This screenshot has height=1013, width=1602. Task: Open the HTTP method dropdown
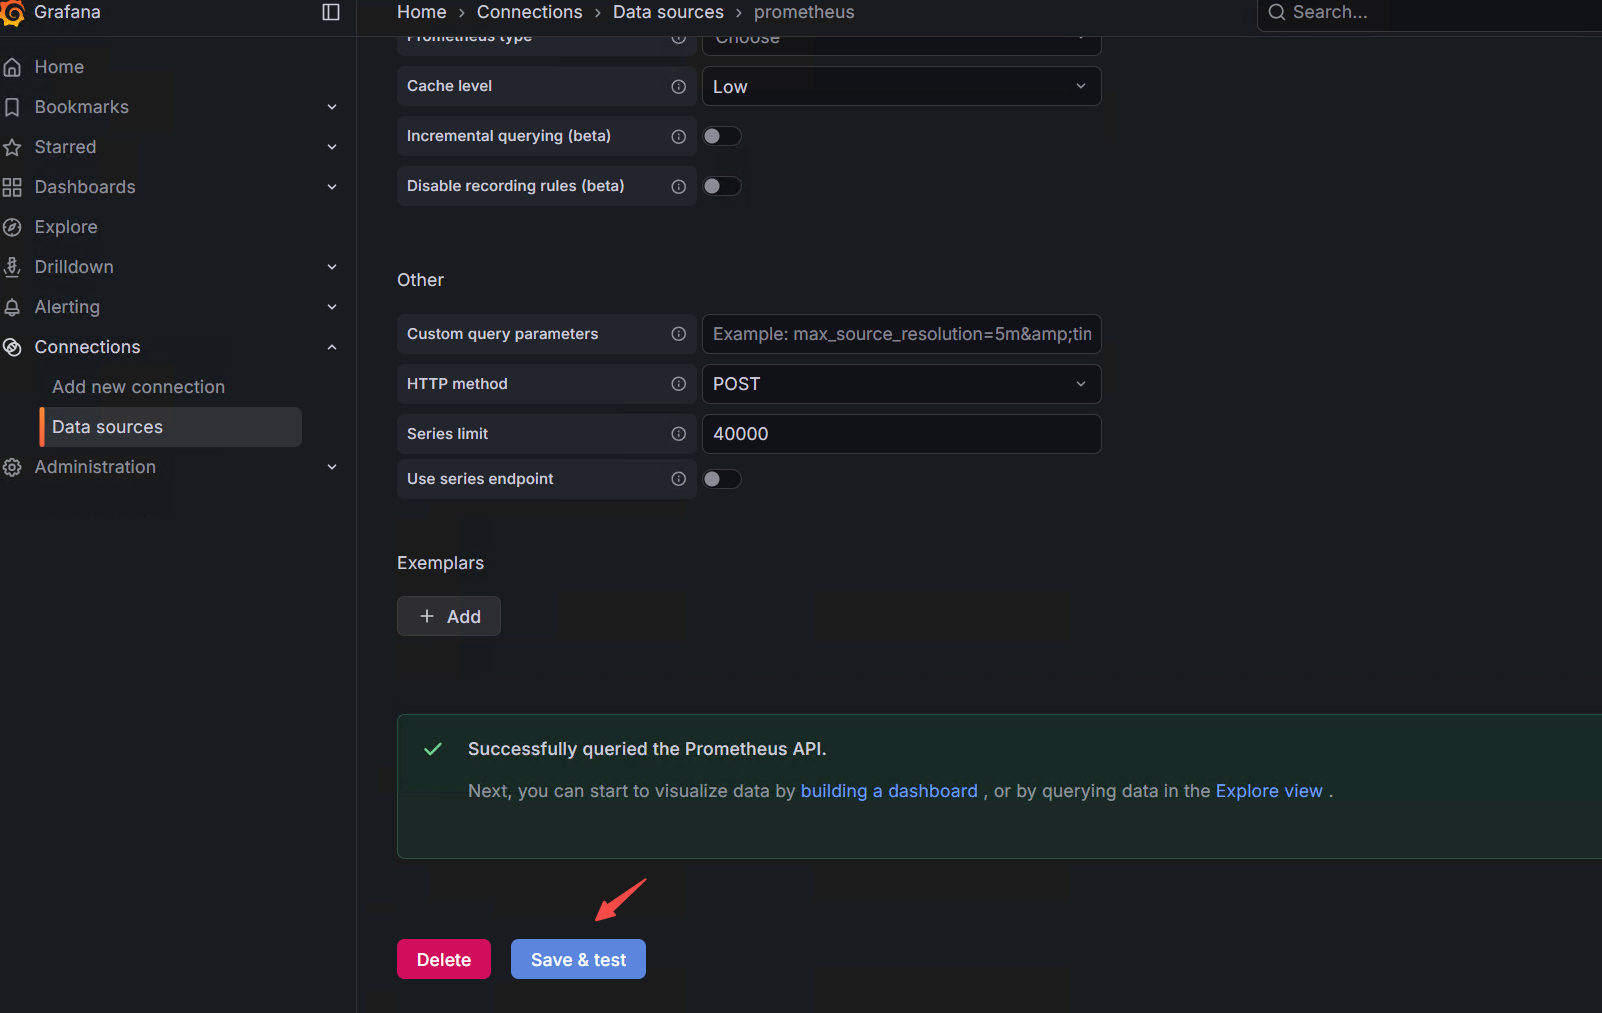pos(902,384)
